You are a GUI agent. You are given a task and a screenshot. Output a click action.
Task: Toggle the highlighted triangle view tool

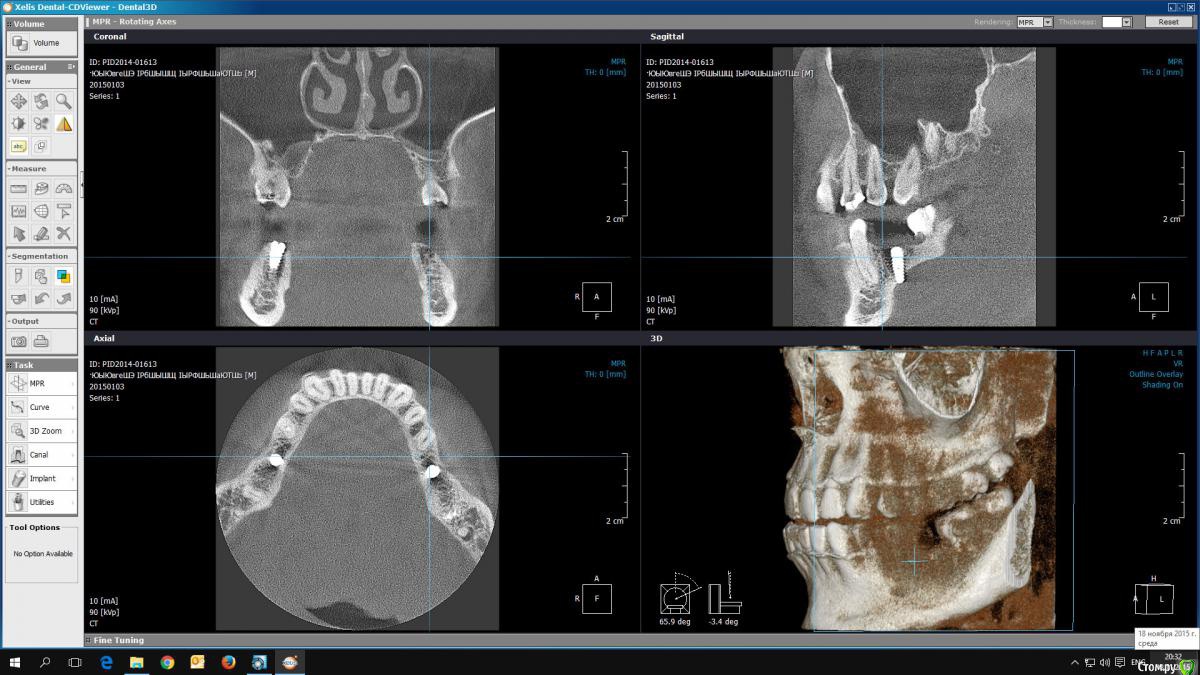tap(64, 124)
